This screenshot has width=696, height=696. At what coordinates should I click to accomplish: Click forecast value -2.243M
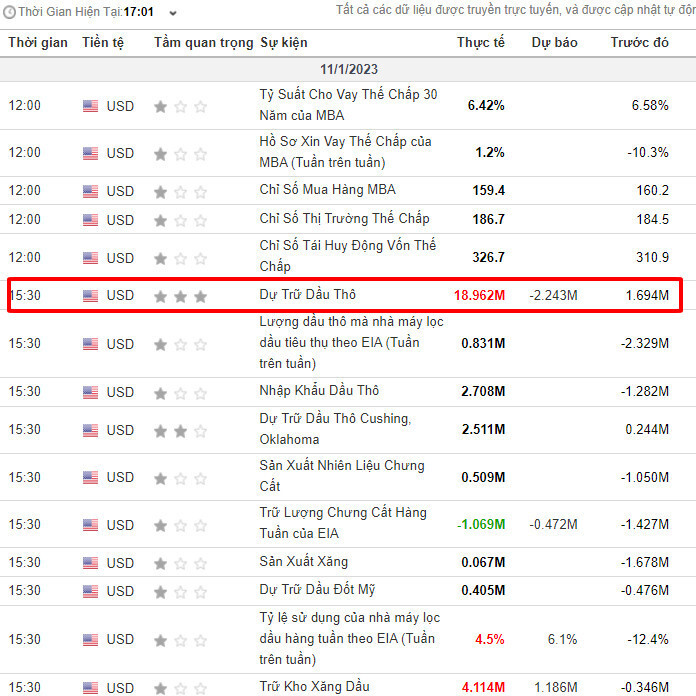pos(554,295)
